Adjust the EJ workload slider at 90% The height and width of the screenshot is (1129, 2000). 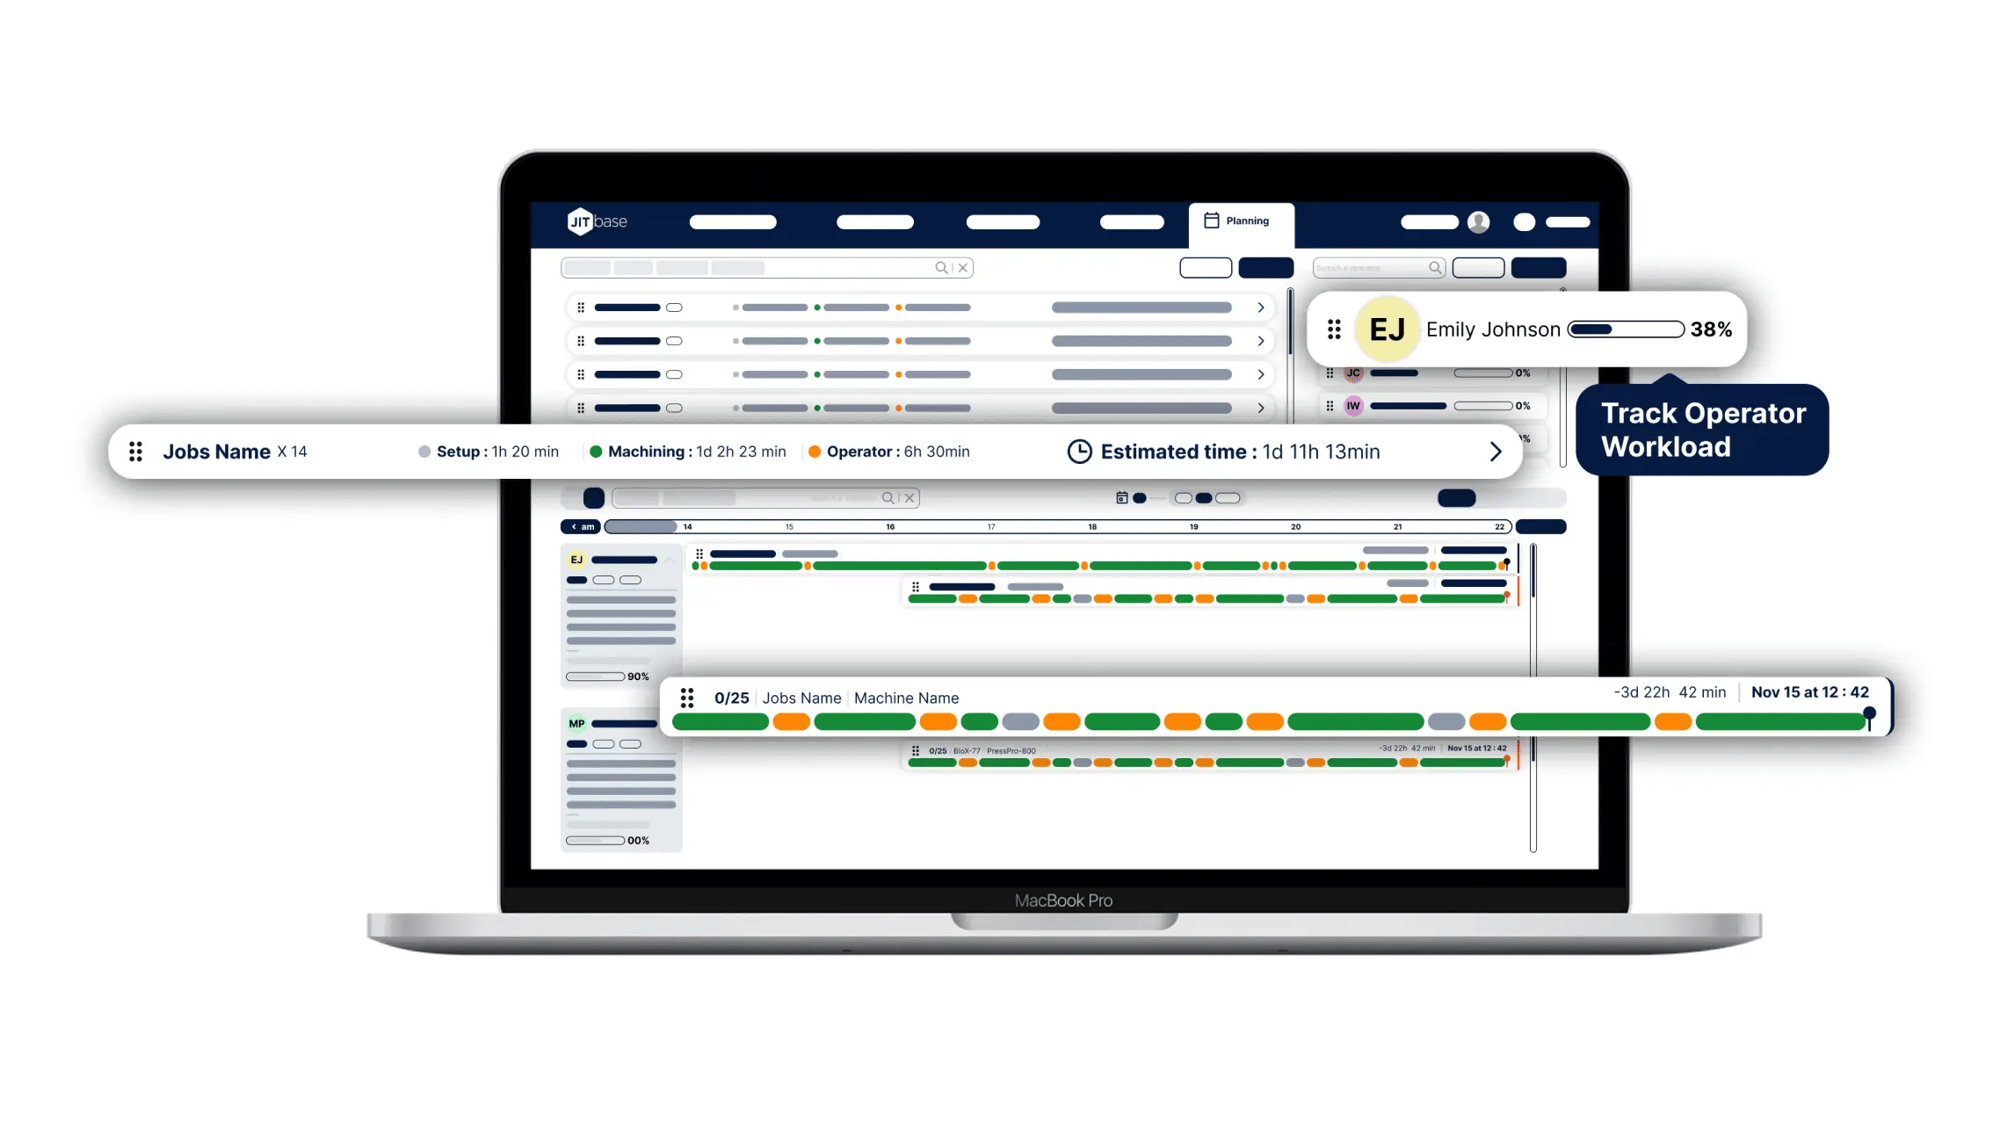[618, 674]
